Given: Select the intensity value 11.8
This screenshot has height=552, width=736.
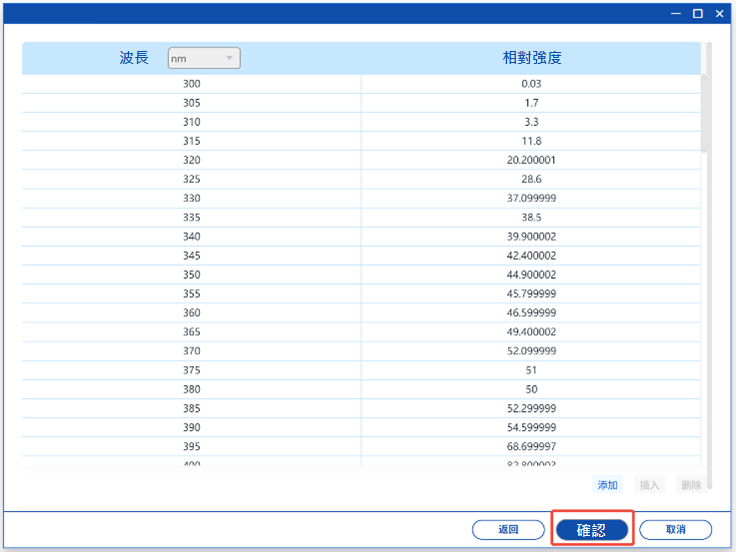Looking at the screenshot, I should point(531,141).
